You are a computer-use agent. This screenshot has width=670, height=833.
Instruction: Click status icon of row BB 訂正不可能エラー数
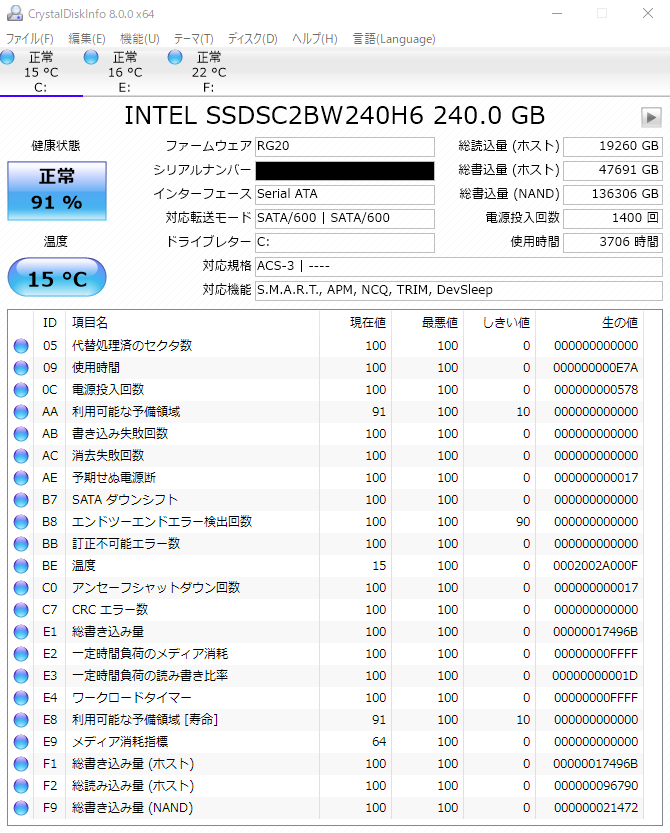pos(21,544)
